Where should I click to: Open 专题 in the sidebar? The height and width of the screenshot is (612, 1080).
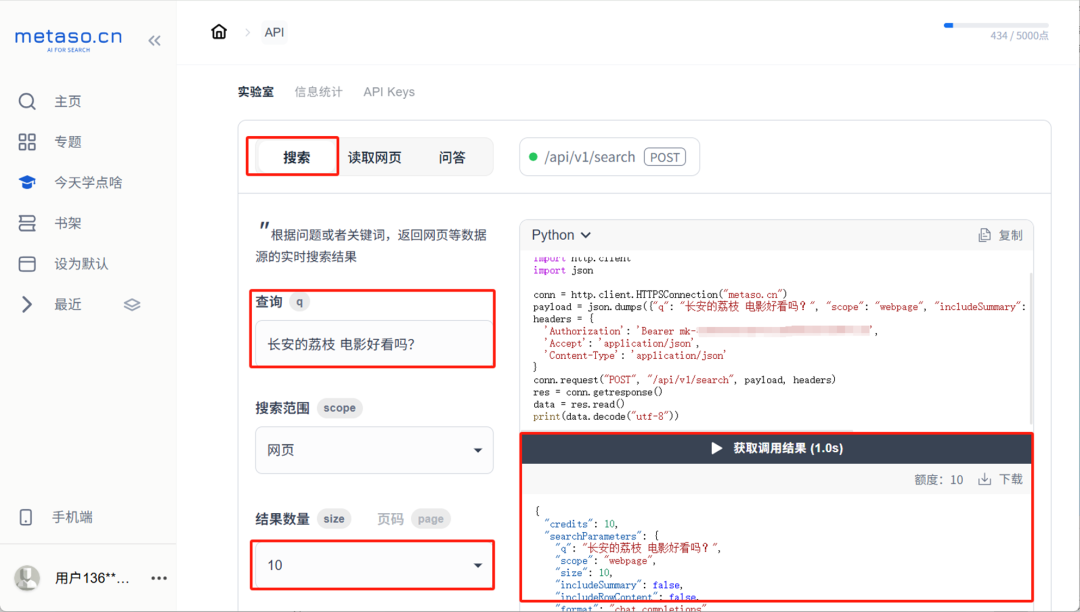(x=68, y=142)
